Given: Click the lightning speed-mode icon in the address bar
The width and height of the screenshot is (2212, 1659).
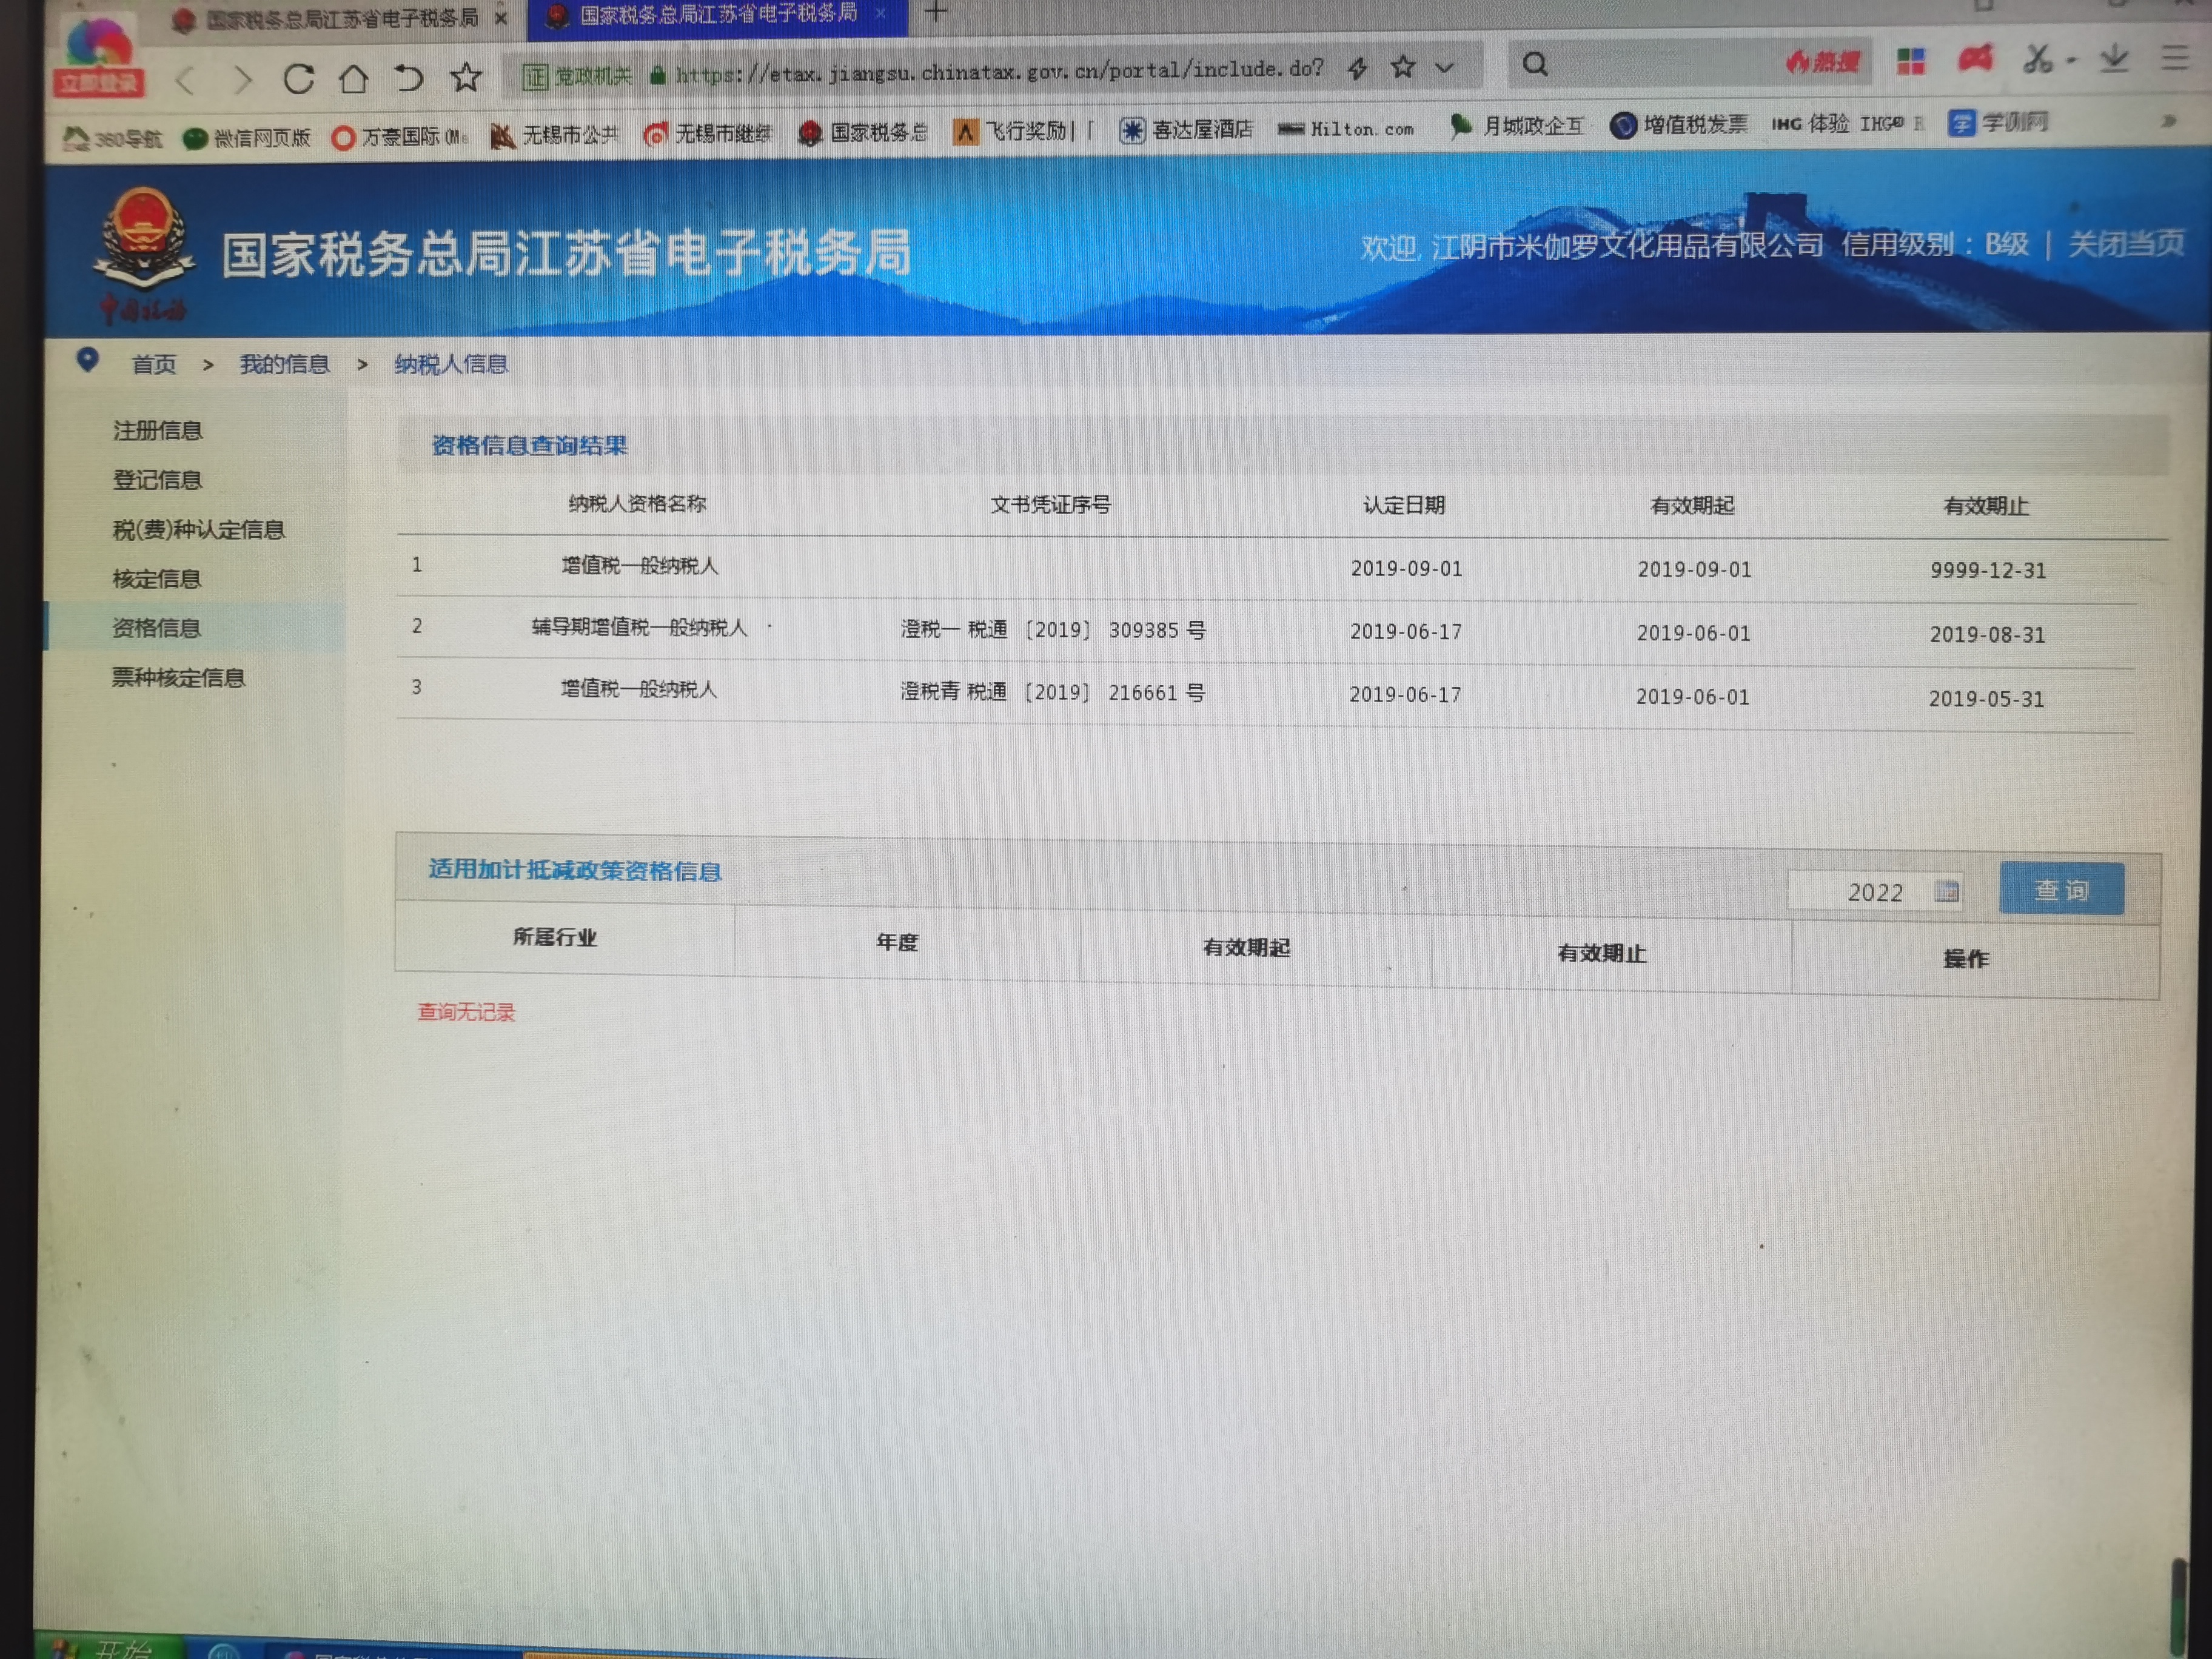Looking at the screenshot, I should point(1357,68).
